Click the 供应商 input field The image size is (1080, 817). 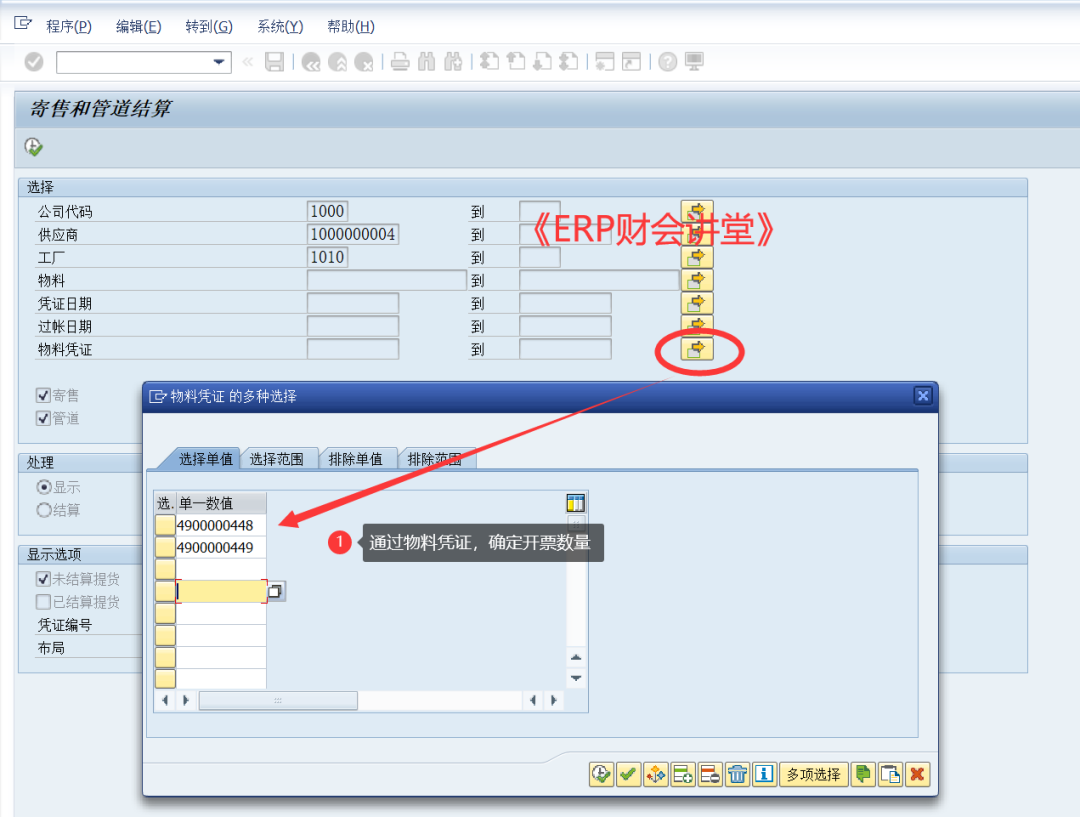click(353, 234)
